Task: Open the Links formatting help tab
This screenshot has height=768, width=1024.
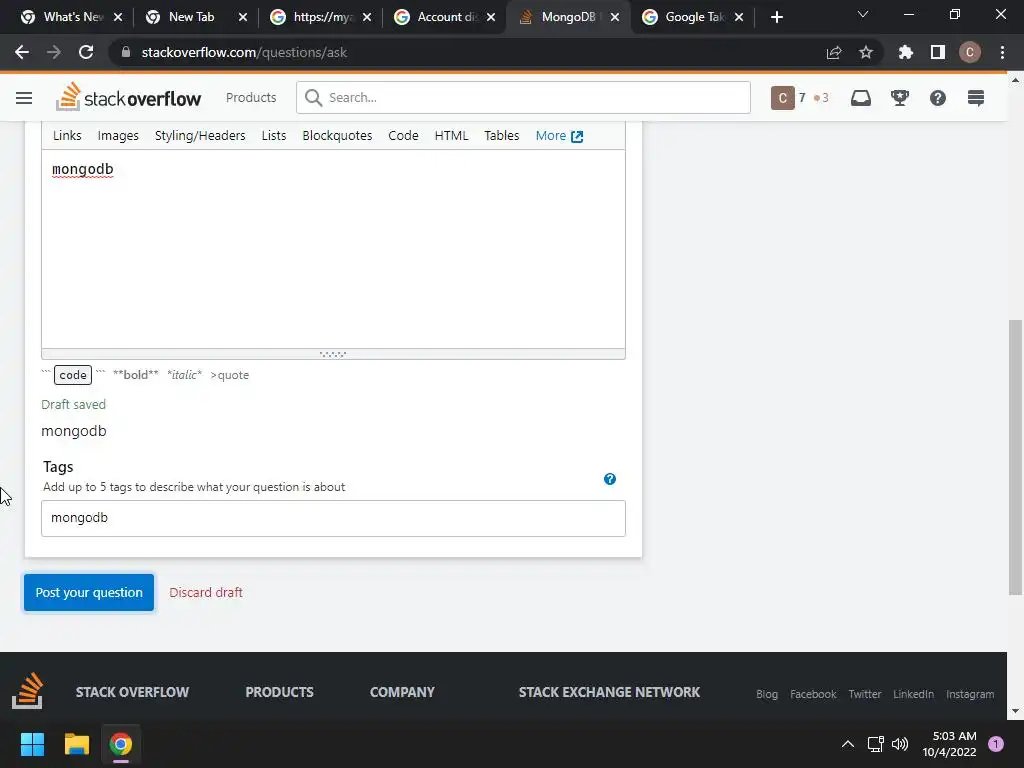Action: (x=67, y=135)
